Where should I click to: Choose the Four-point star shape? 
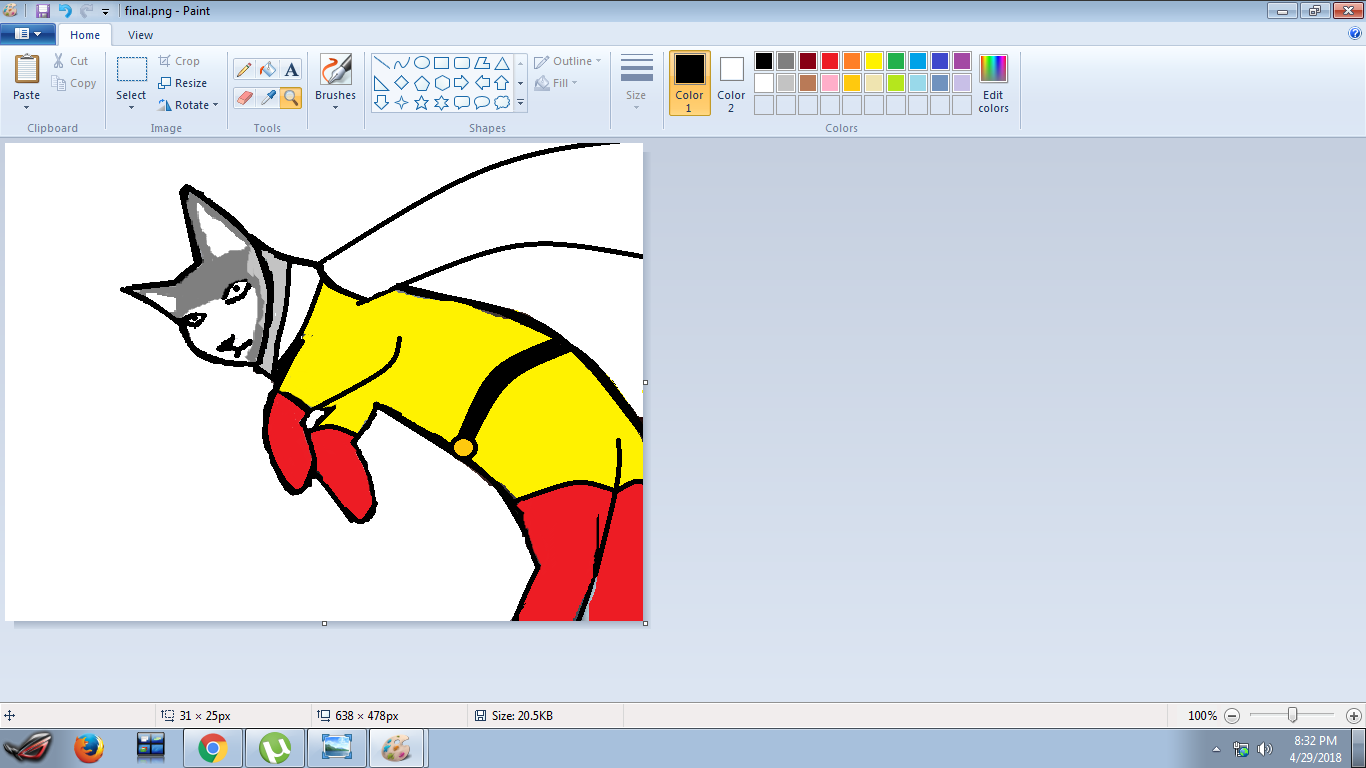[x=402, y=102]
